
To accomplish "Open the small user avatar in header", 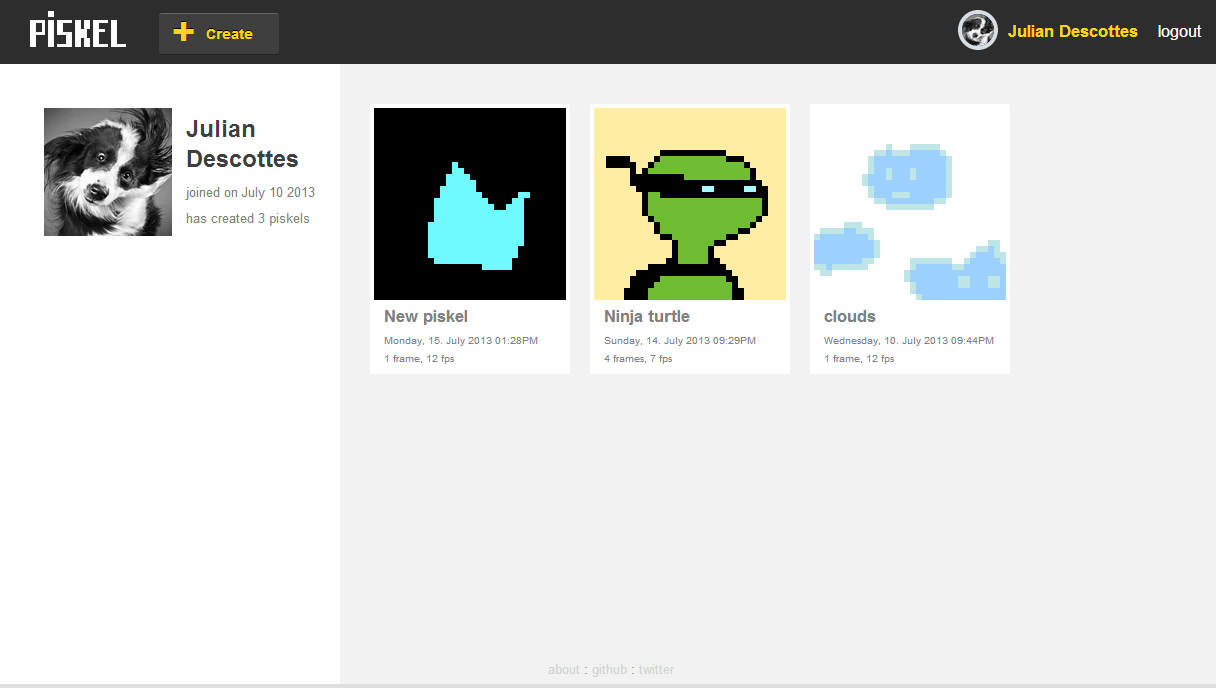I will click(978, 31).
